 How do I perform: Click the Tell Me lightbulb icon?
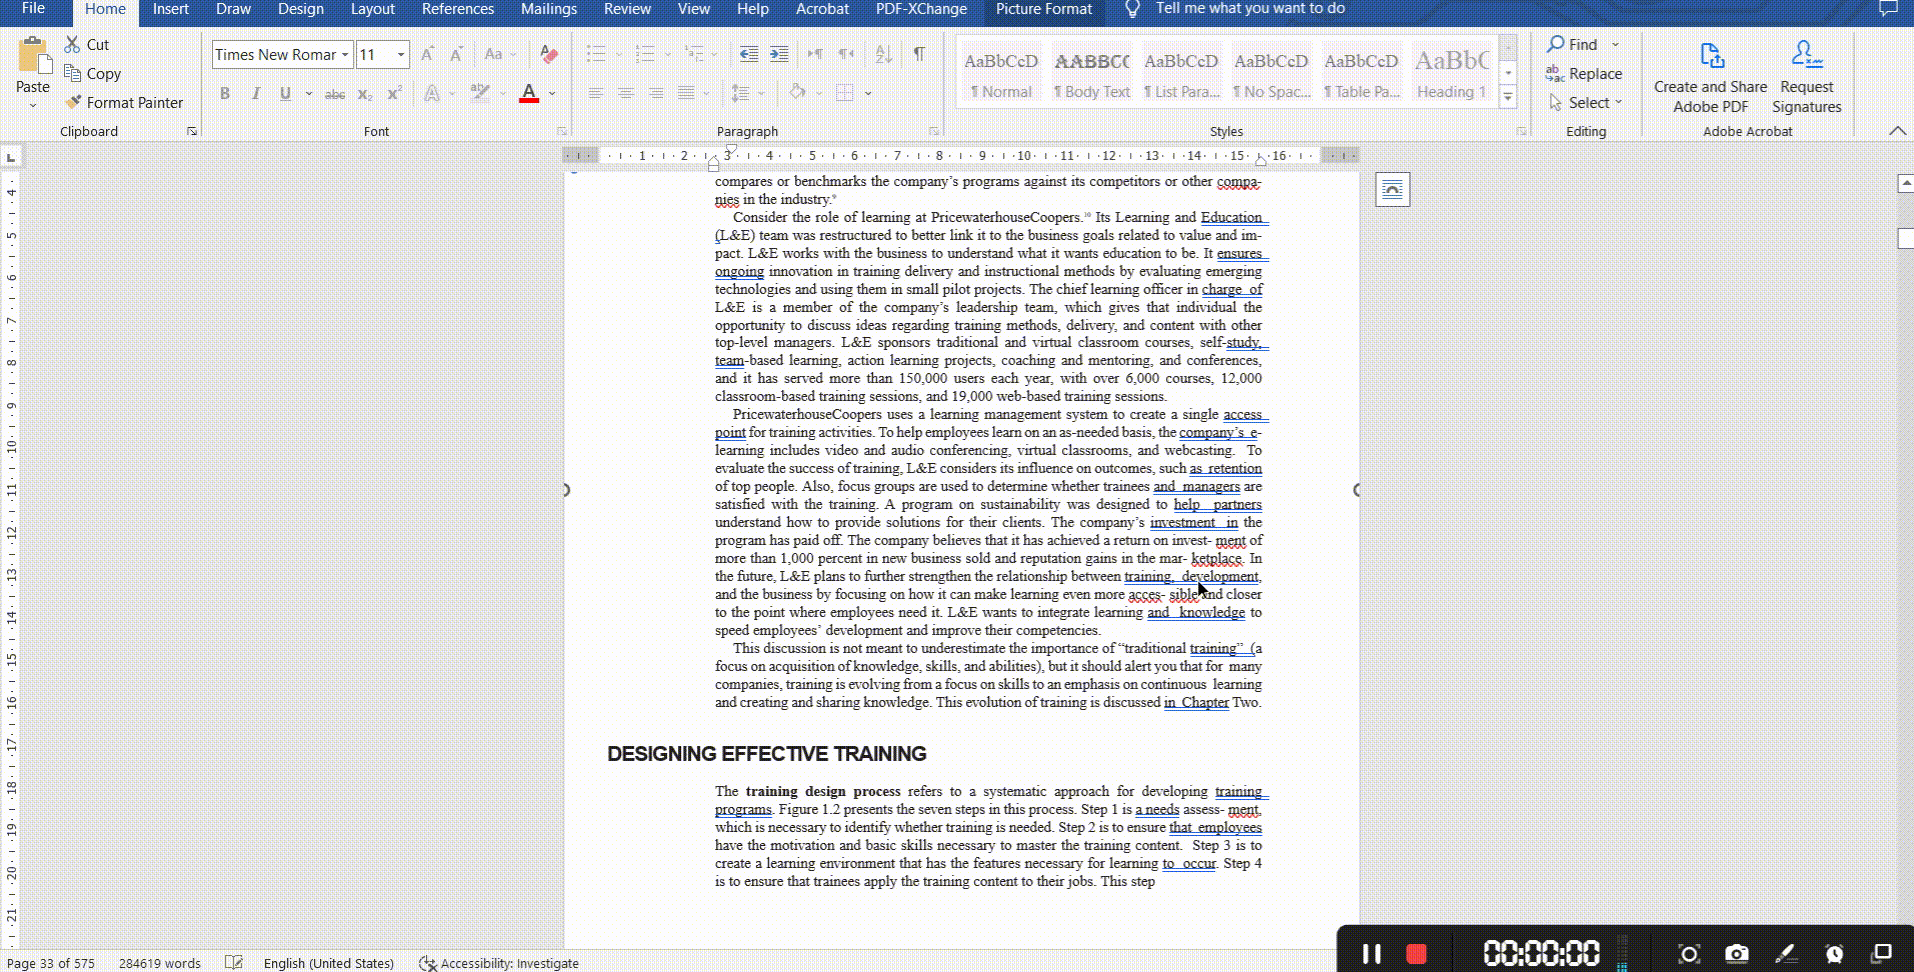tap(1132, 9)
